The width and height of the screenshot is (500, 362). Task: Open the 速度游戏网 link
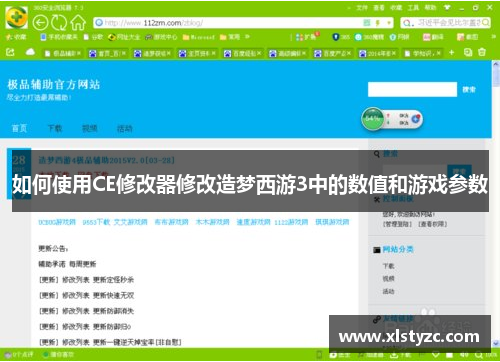(253, 222)
